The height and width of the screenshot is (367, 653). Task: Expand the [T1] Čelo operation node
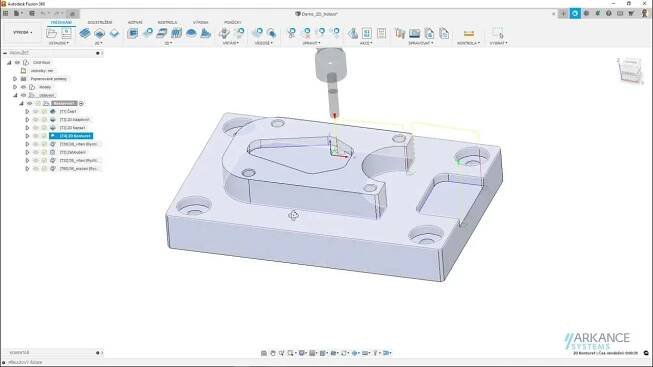coord(27,111)
